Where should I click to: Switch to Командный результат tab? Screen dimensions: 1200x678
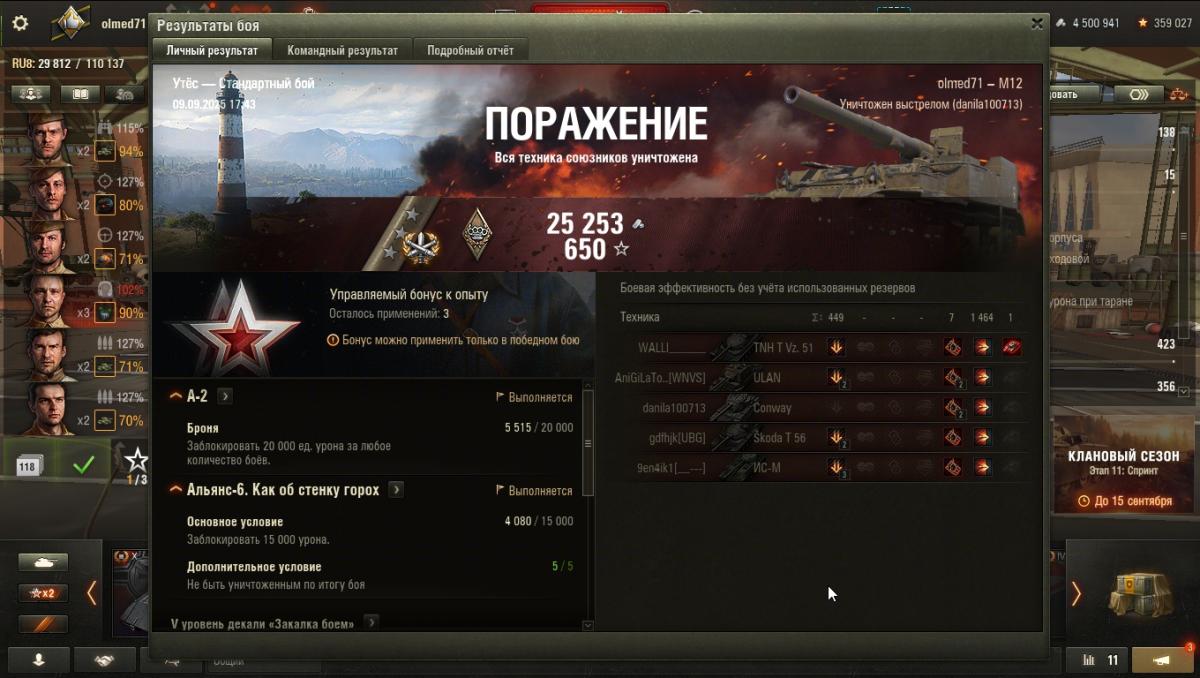(x=343, y=50)
